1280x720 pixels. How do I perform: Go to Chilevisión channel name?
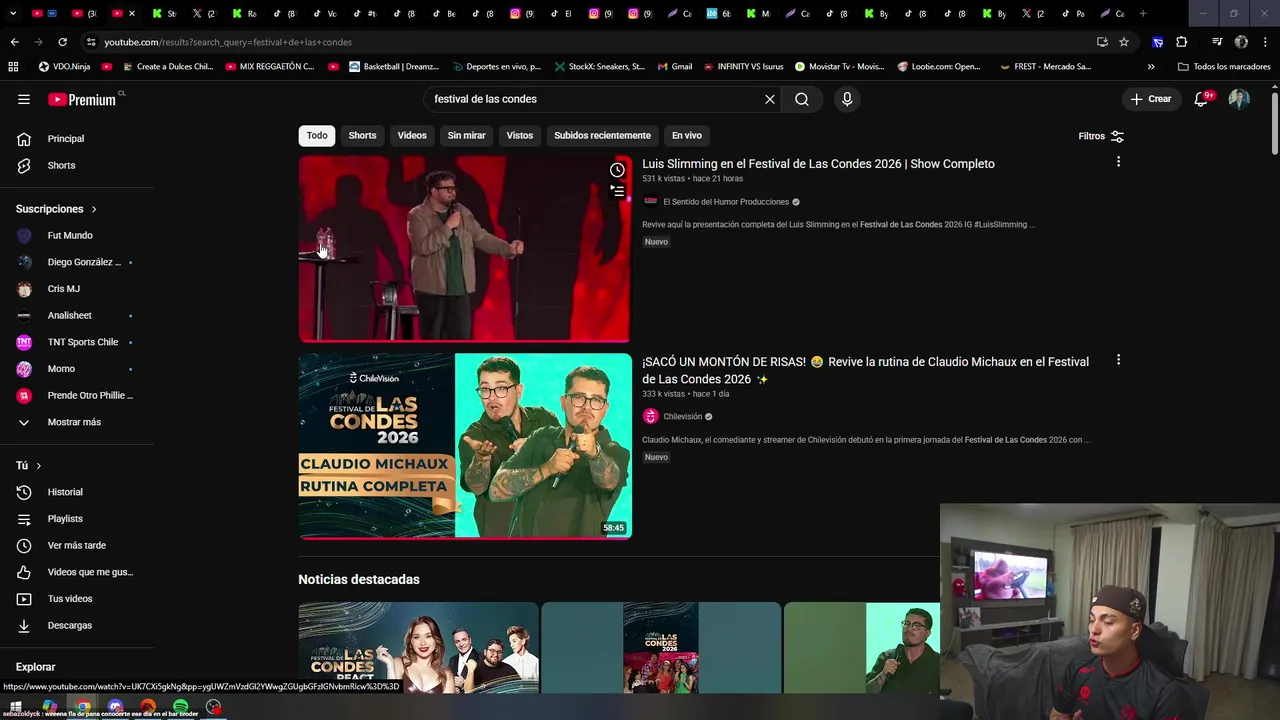point(683,417)
